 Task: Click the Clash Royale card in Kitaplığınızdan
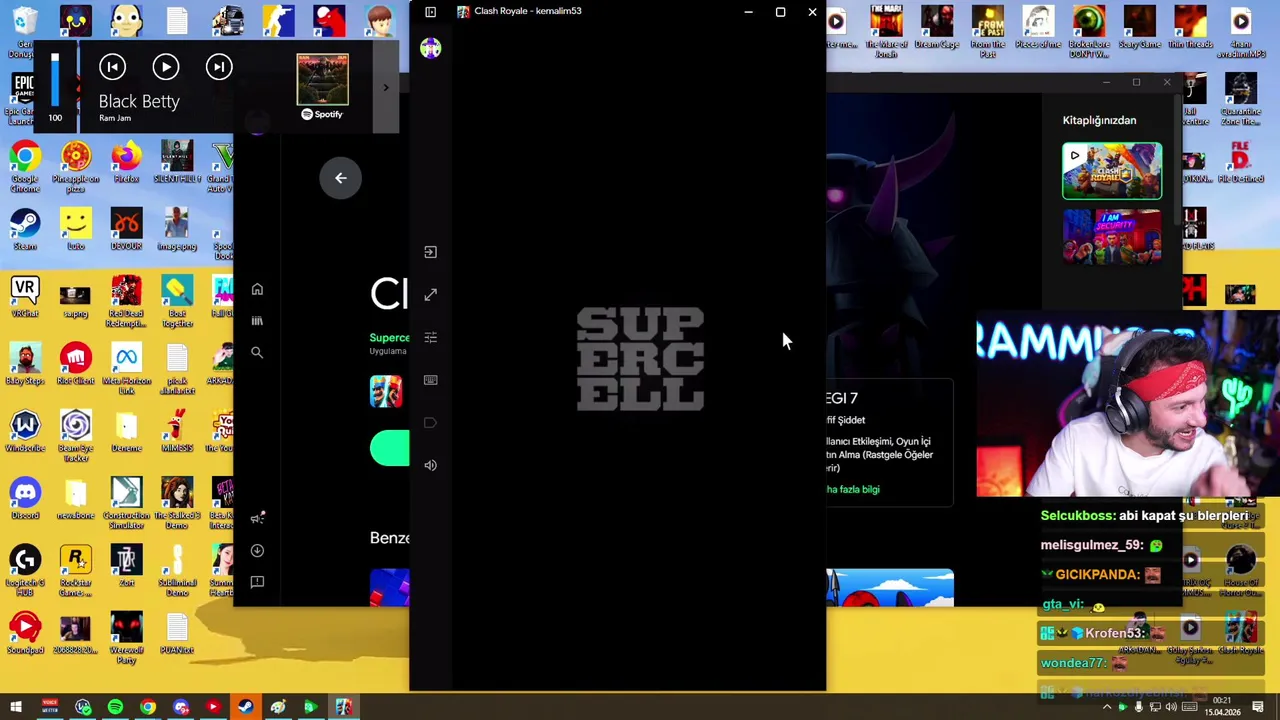1112,171
